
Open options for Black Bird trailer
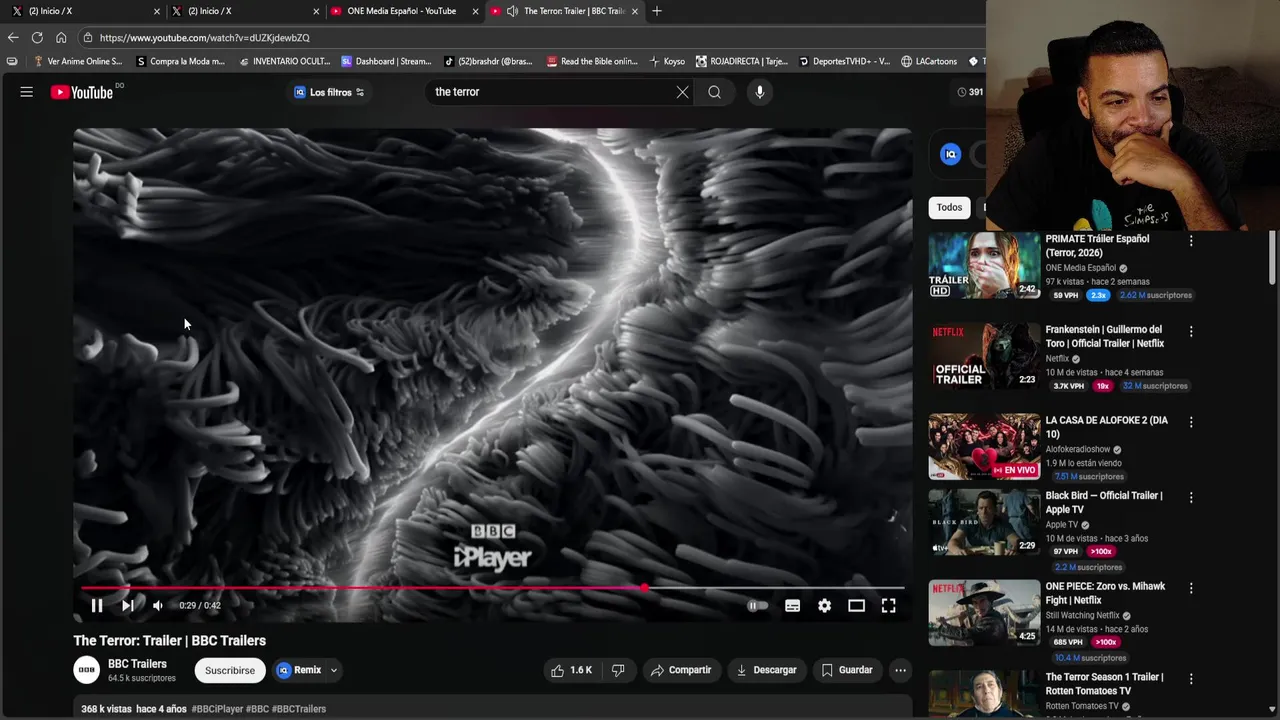pyautogui.click(x=1190, y=497)
